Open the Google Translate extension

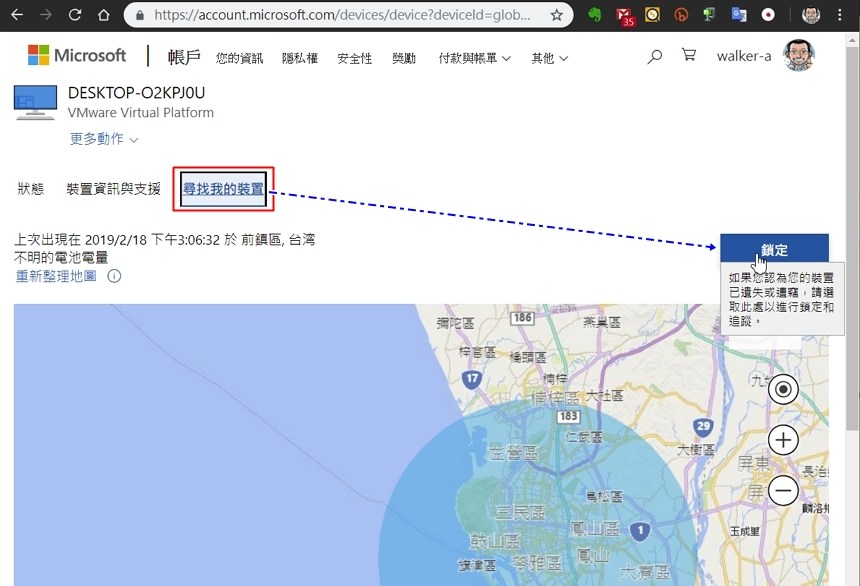[739, 15]
